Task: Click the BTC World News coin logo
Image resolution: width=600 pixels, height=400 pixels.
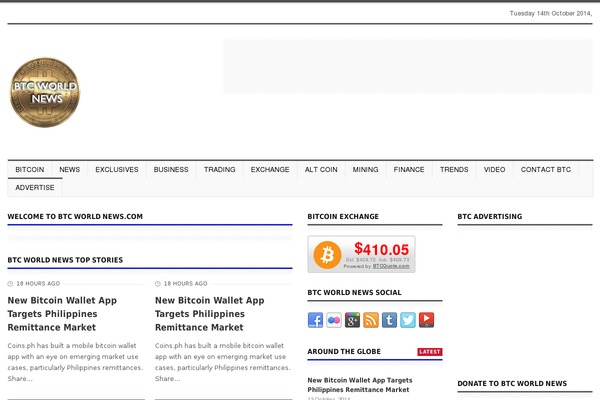Action: (45, 92)
